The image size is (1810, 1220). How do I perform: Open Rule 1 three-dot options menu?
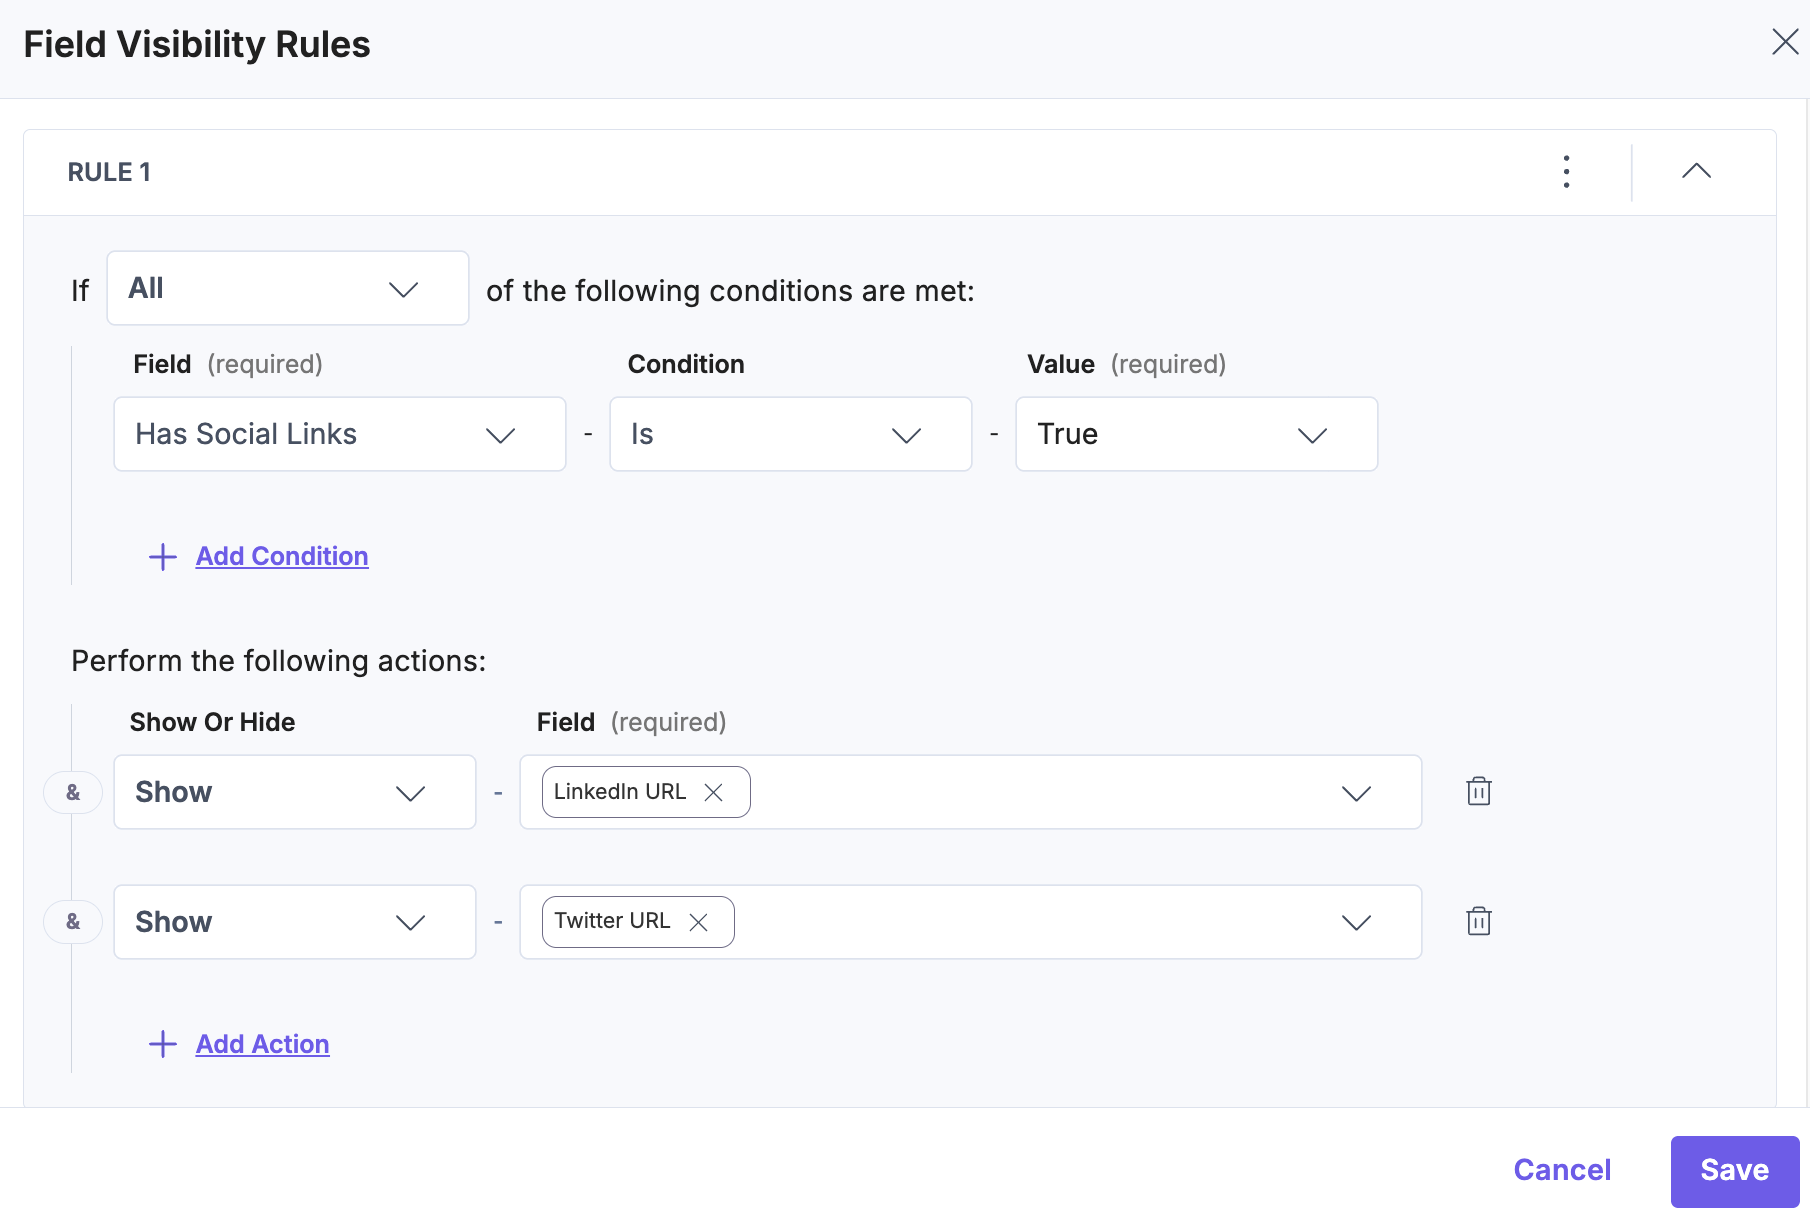point(1566,172)
